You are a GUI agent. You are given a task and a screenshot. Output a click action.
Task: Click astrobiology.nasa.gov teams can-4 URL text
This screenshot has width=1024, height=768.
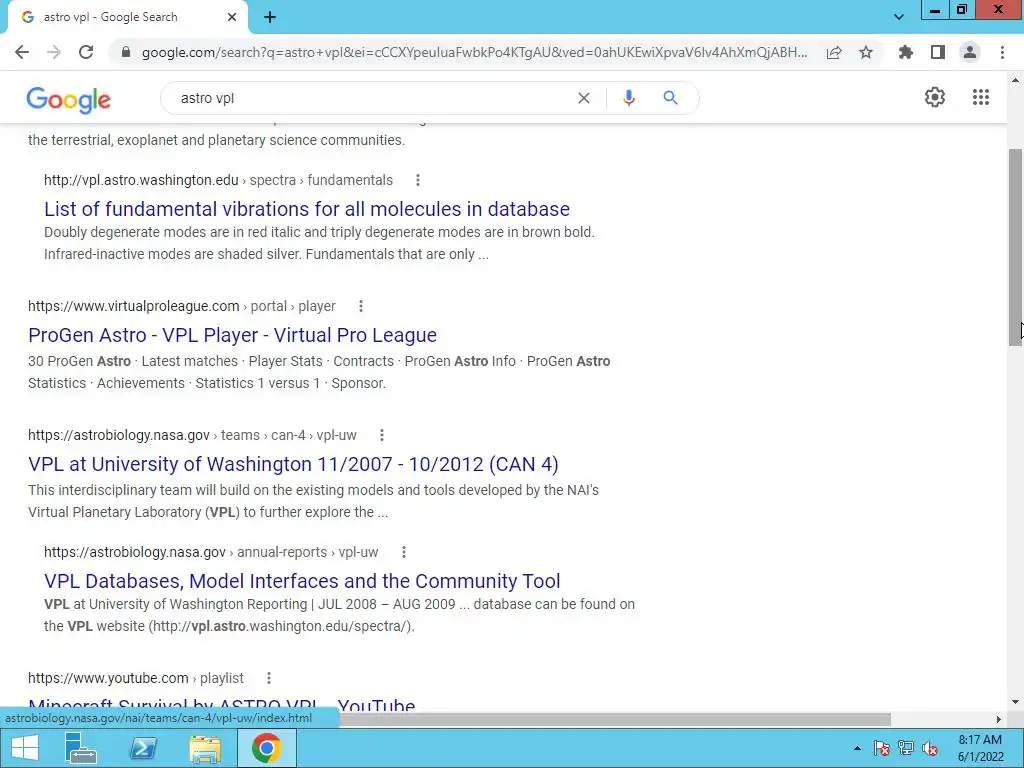pyautogui.click(x=192, y=435)
